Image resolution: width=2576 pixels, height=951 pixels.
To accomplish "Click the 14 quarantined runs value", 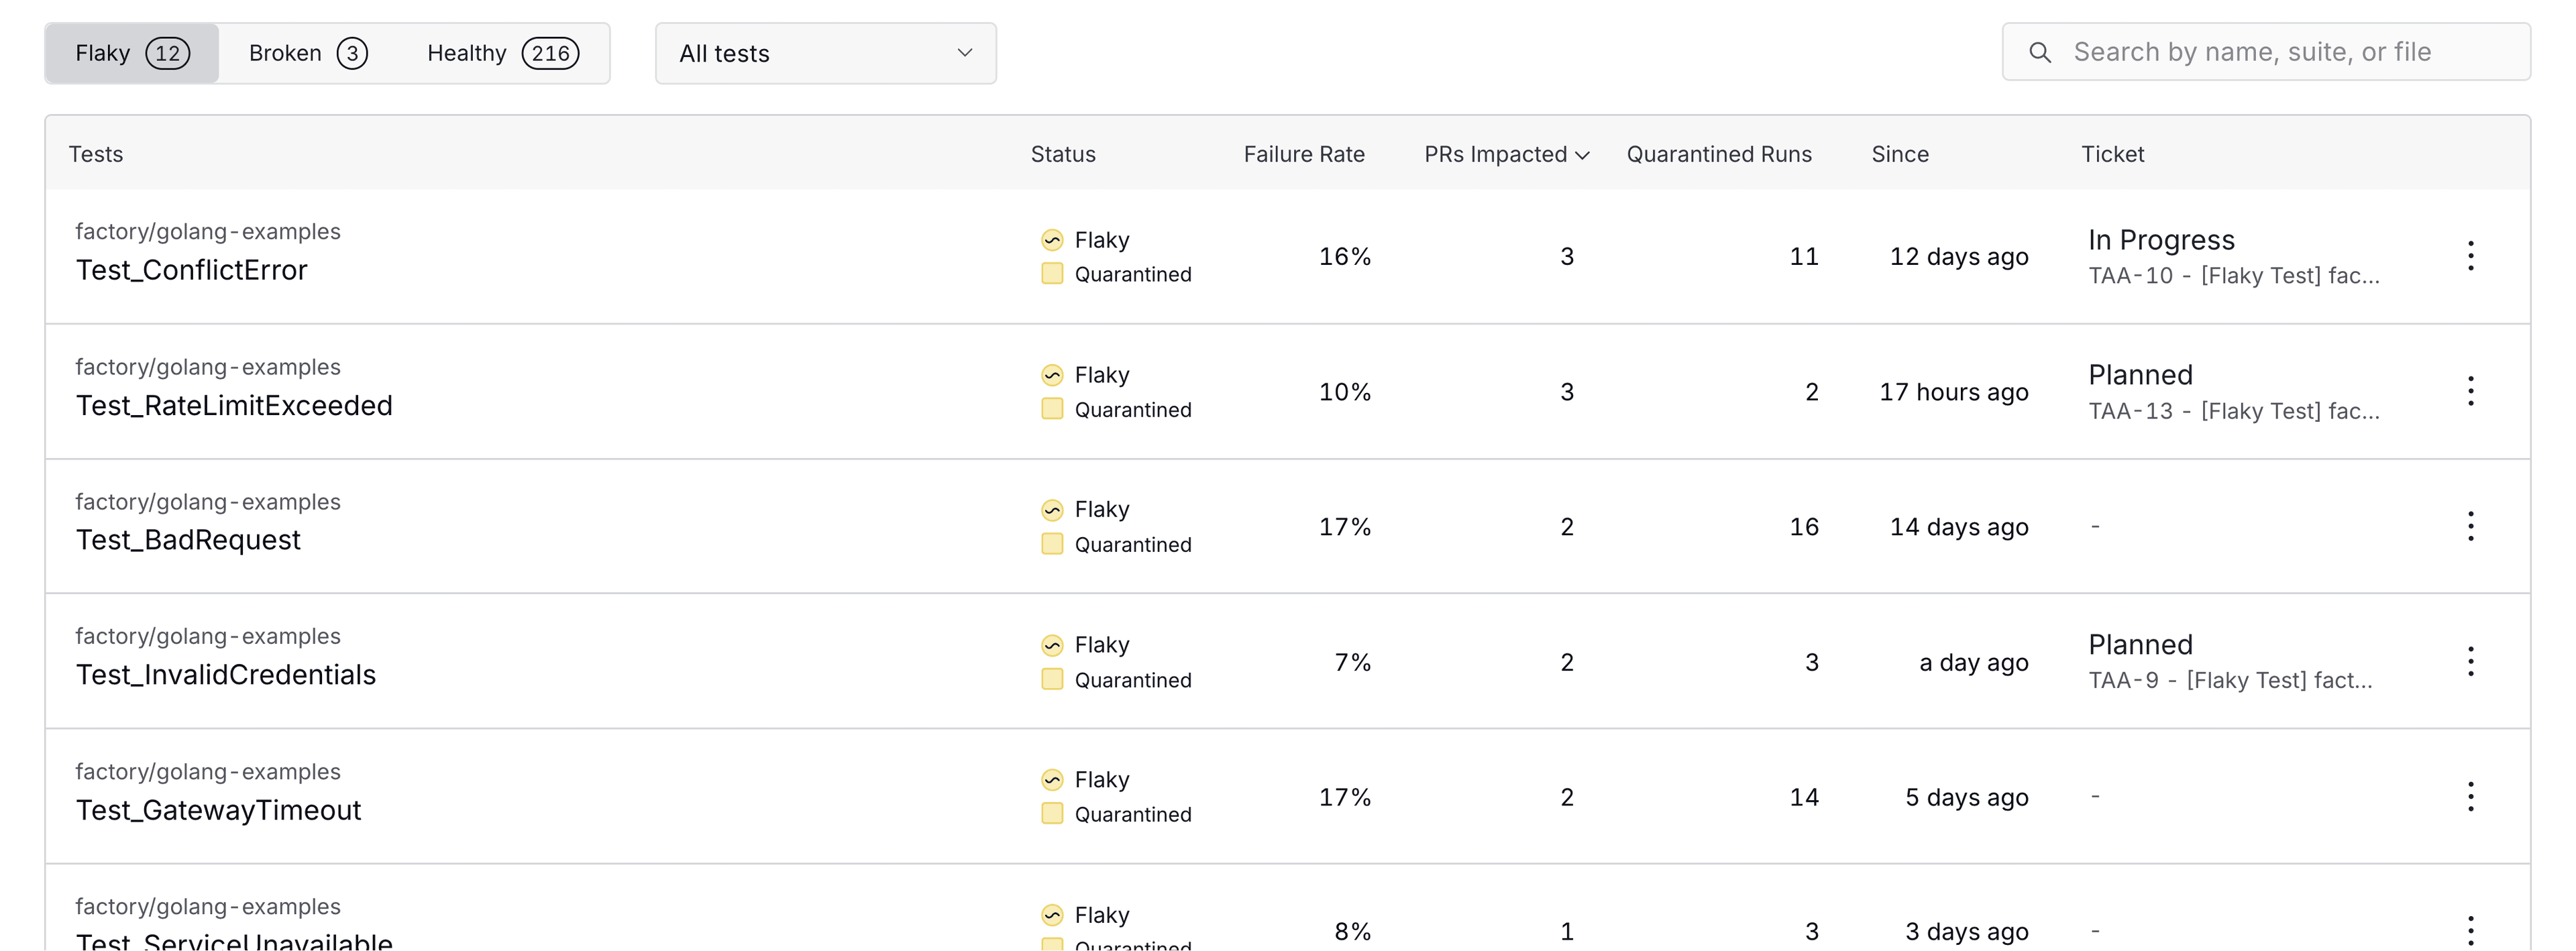I will 1804,797.
